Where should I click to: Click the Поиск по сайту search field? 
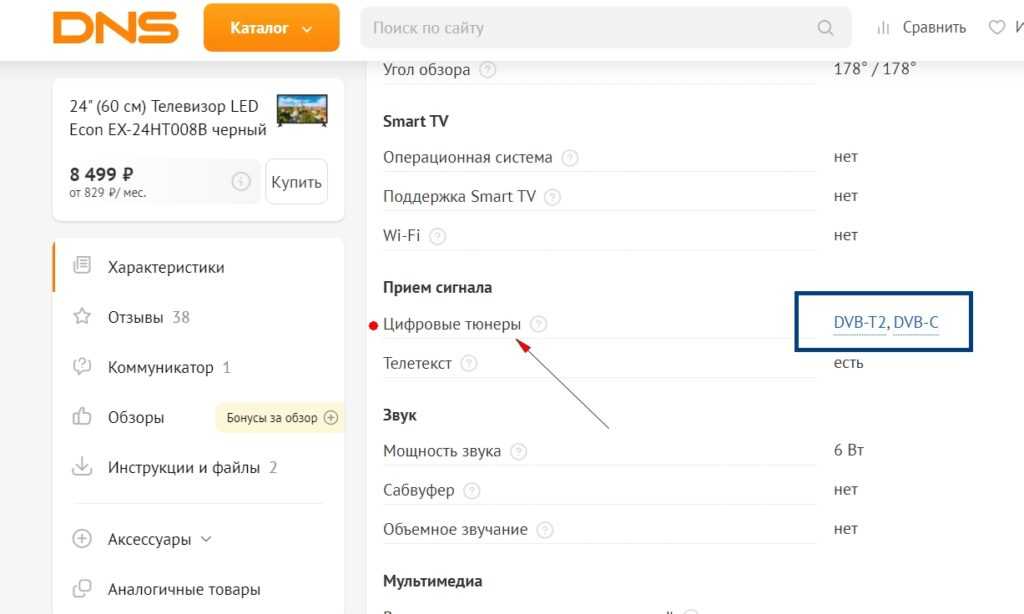point(590,28)
